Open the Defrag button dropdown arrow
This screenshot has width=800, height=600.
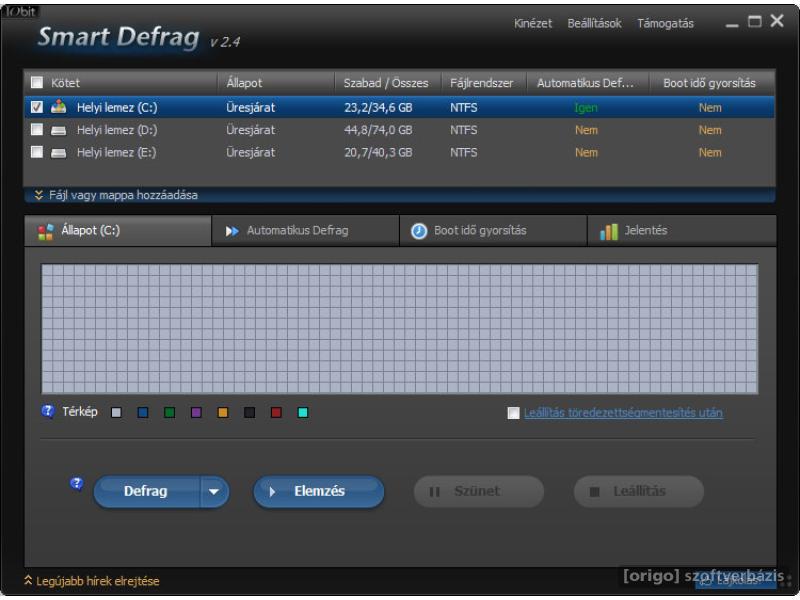[x=214, y=492]
